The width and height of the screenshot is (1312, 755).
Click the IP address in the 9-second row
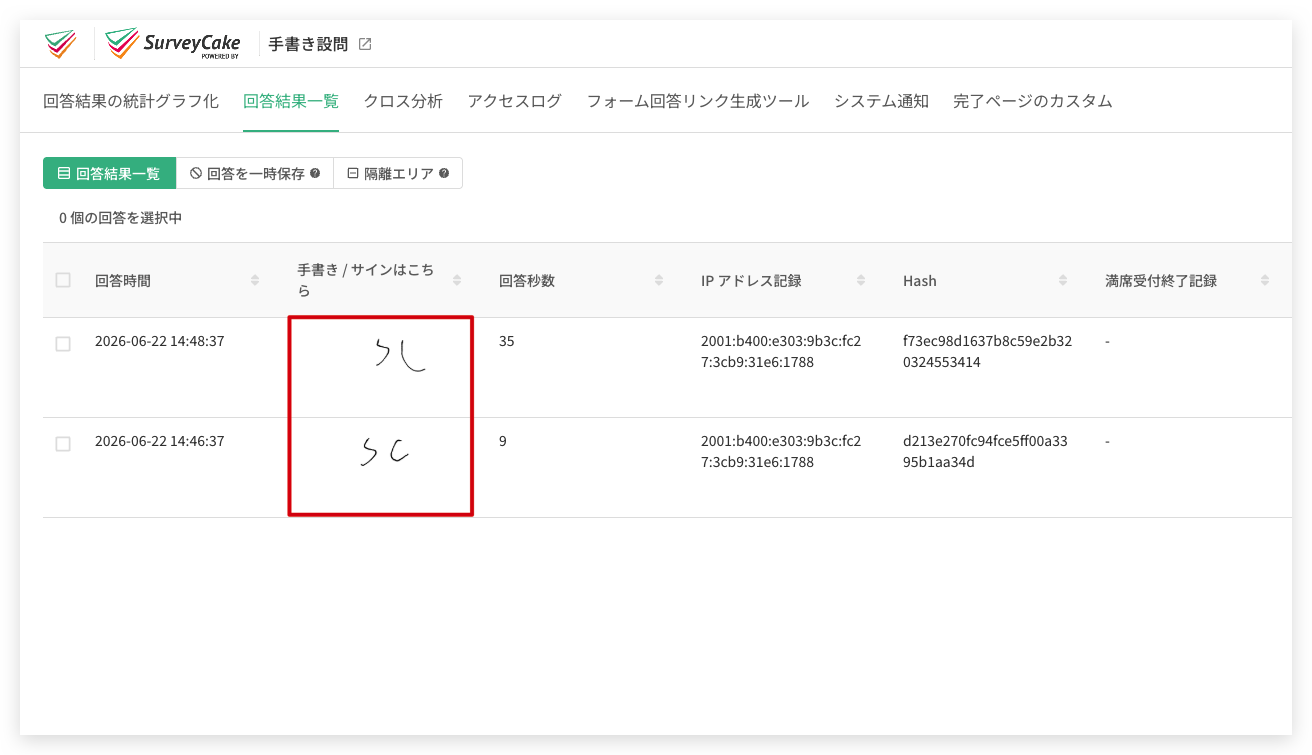[781, 452]
